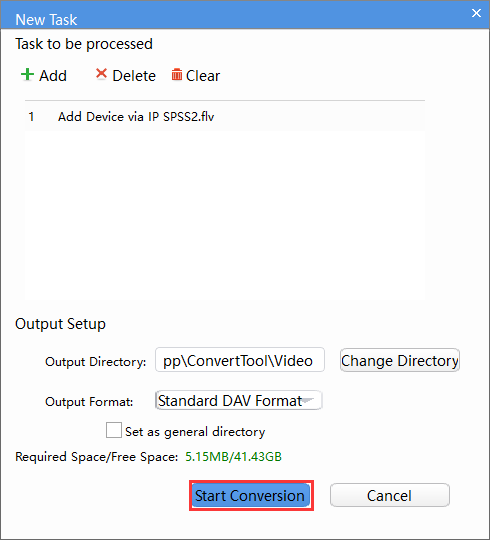Click the 5.15MB/41.43GB space readout
Image resolution: width=490 pixels, height=540 pixels.
pyautogui.click(x=233, y=457)
